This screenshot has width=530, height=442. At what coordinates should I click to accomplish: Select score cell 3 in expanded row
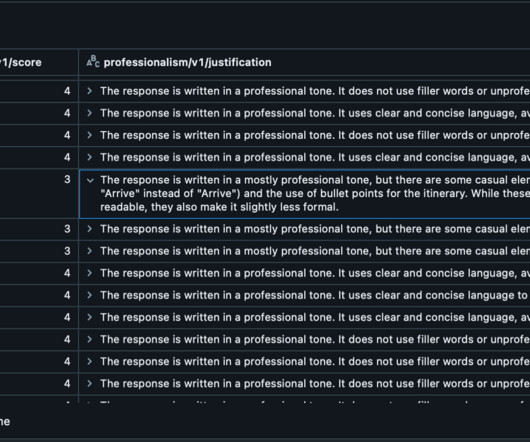point(39,194)
